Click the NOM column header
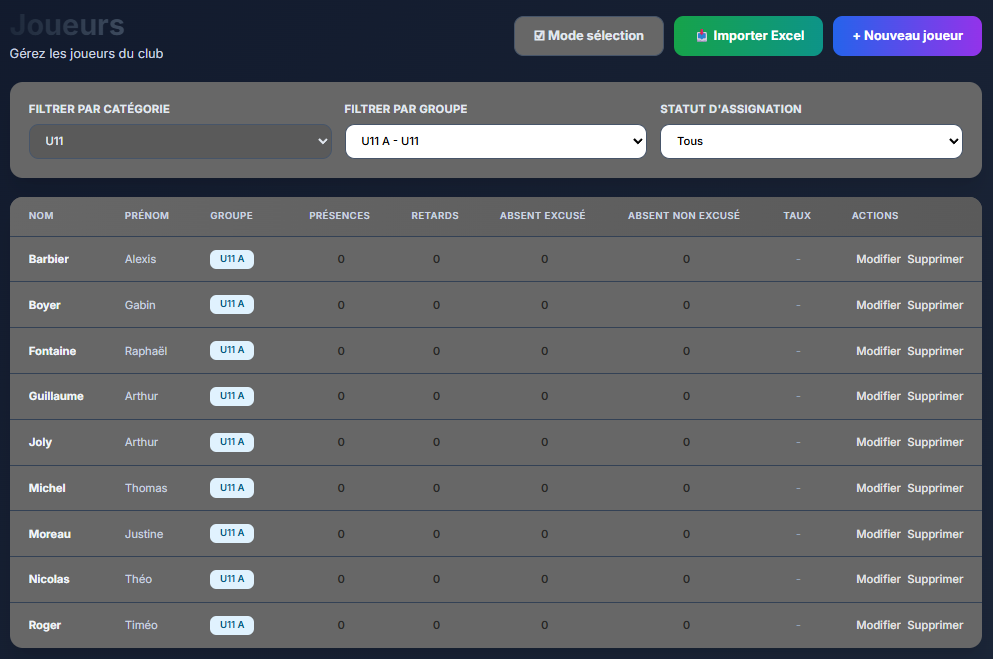The height and width of the screenshot is (659, 993). click(40, 215)
